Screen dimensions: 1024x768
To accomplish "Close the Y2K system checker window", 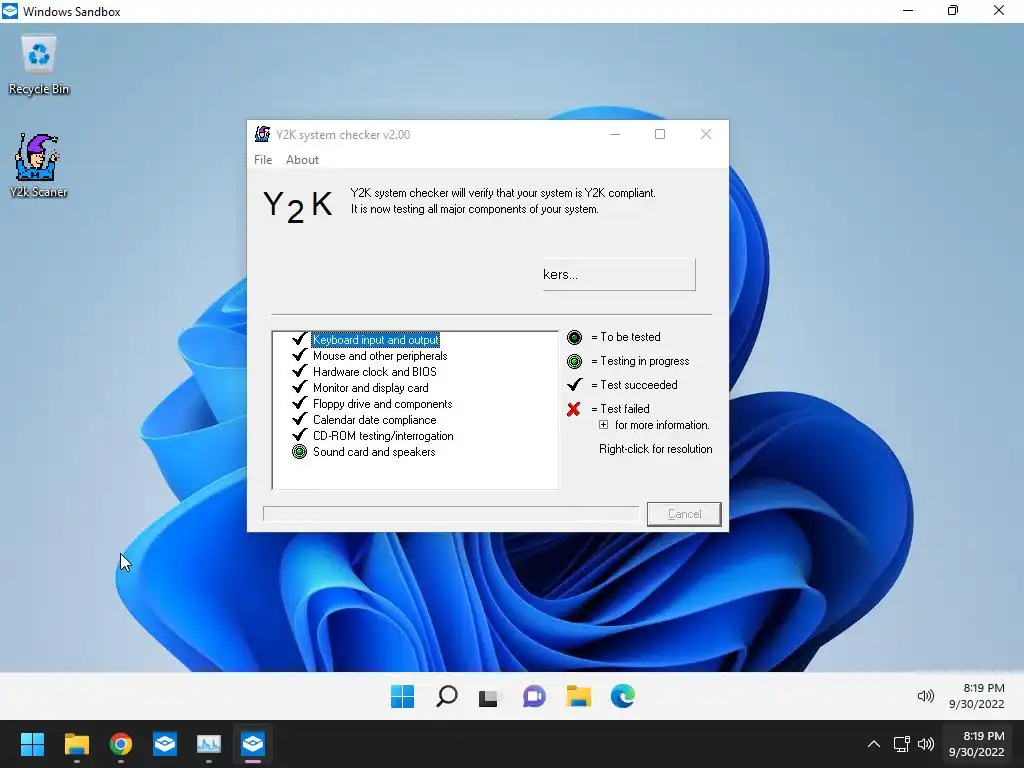I will 706,134.
